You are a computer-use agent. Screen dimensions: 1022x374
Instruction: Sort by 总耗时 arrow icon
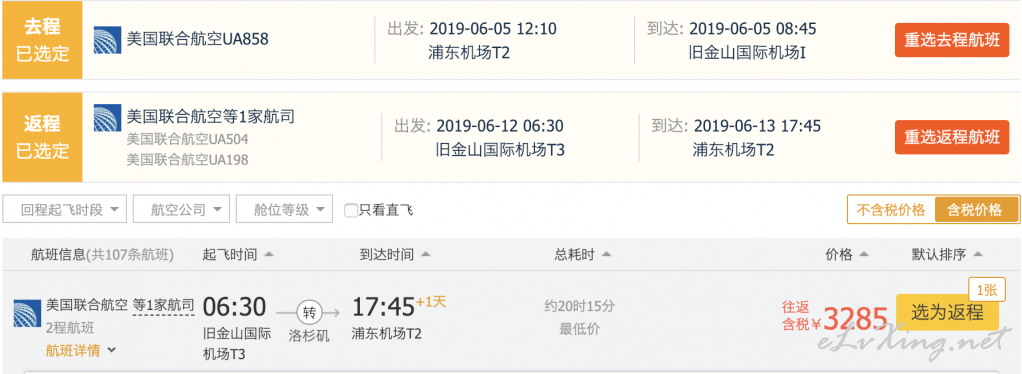606,255
